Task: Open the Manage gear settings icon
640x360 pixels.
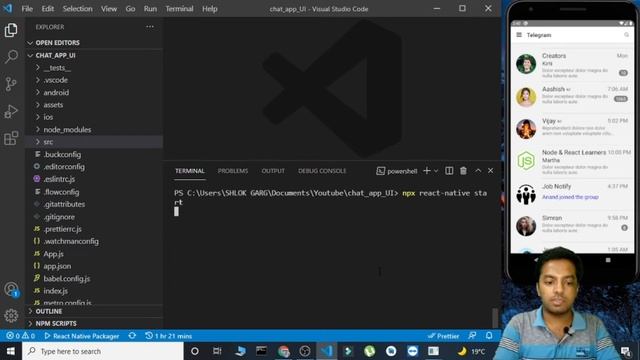Action: (11, 316)
